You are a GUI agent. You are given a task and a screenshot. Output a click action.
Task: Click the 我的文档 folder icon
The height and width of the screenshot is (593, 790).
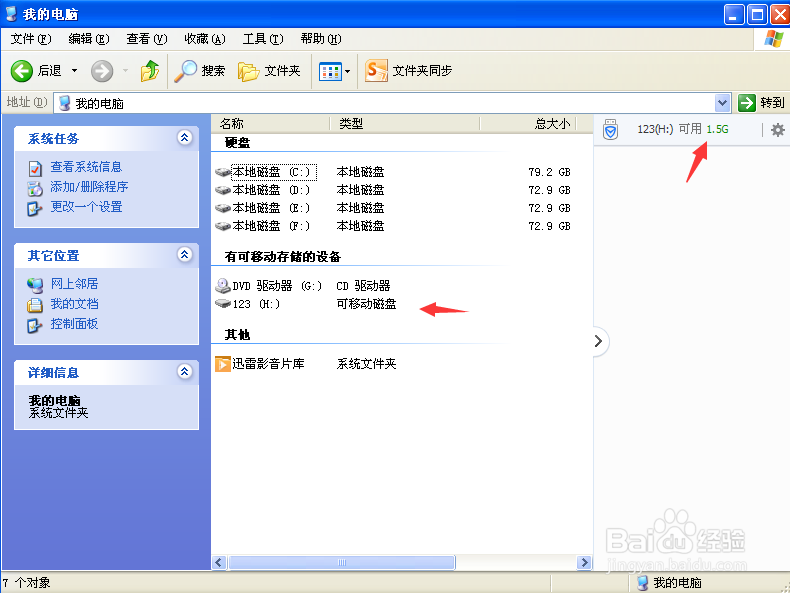[35, 305]
